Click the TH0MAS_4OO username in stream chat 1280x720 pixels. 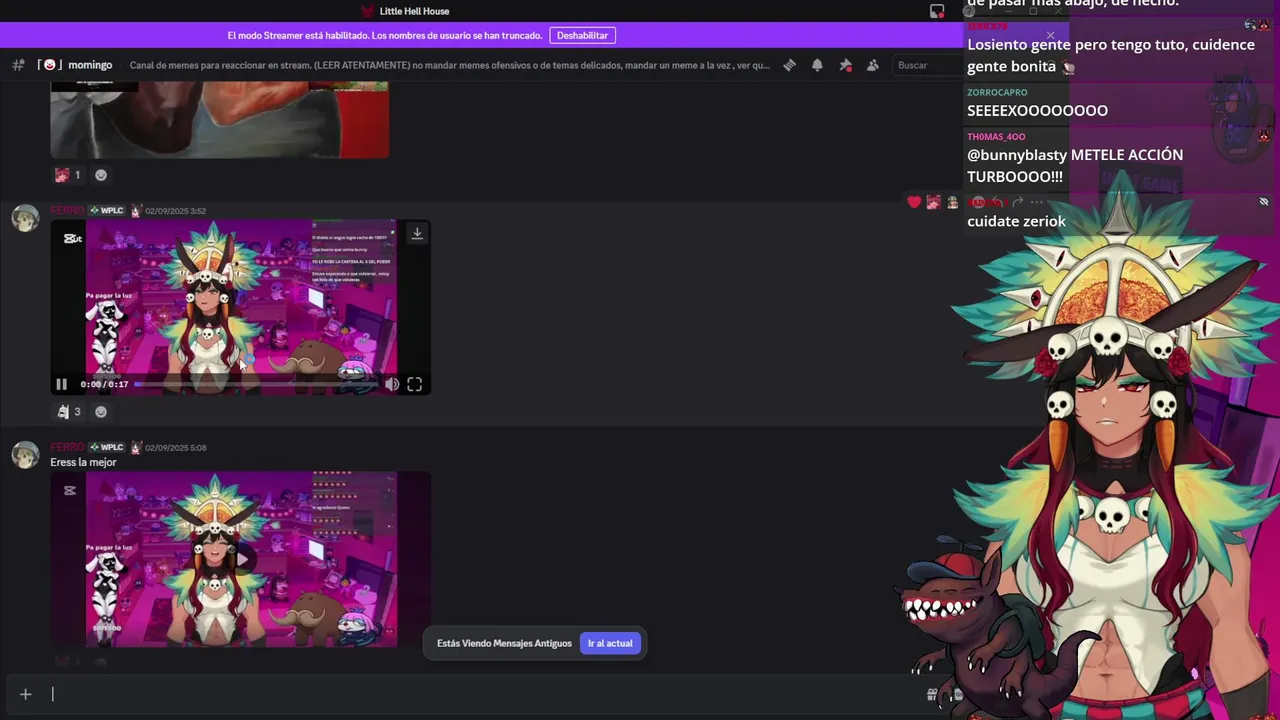(x=996, y=137)
